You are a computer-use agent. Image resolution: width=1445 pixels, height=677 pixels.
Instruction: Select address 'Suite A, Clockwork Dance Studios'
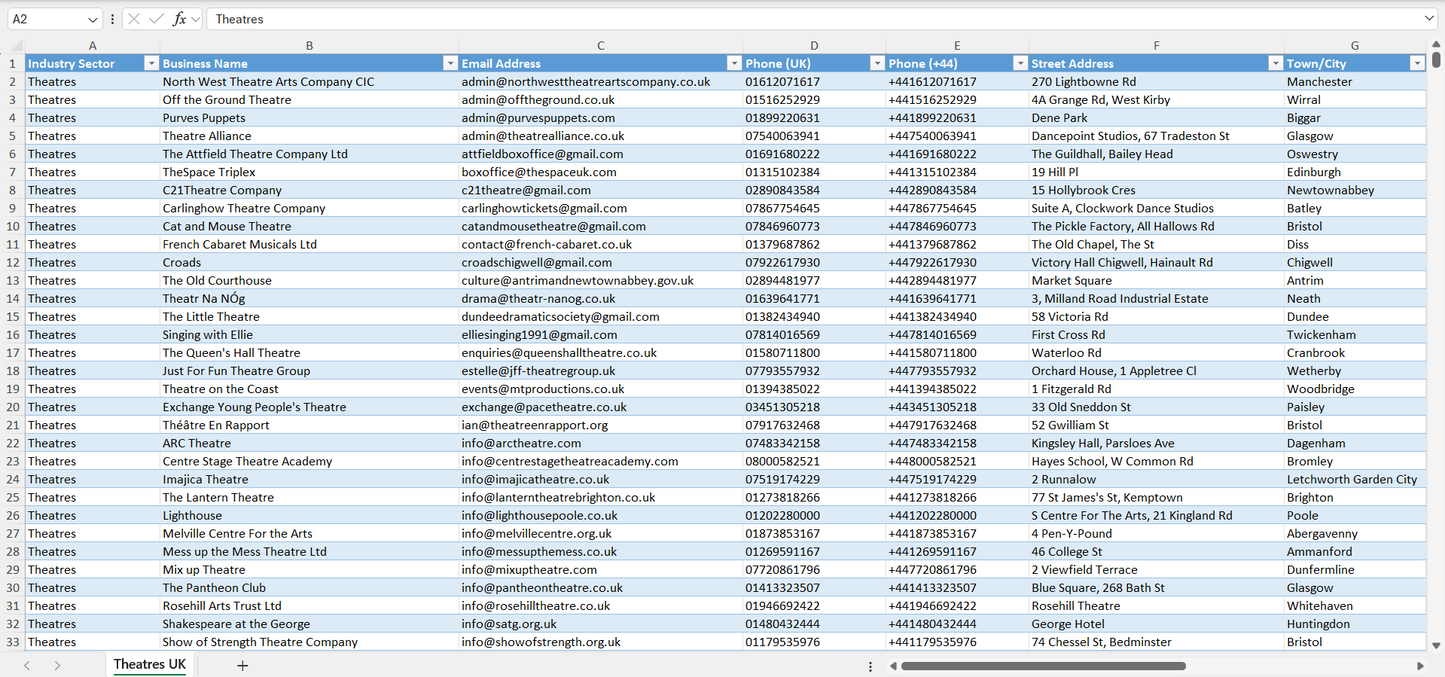click(1156, 208)
